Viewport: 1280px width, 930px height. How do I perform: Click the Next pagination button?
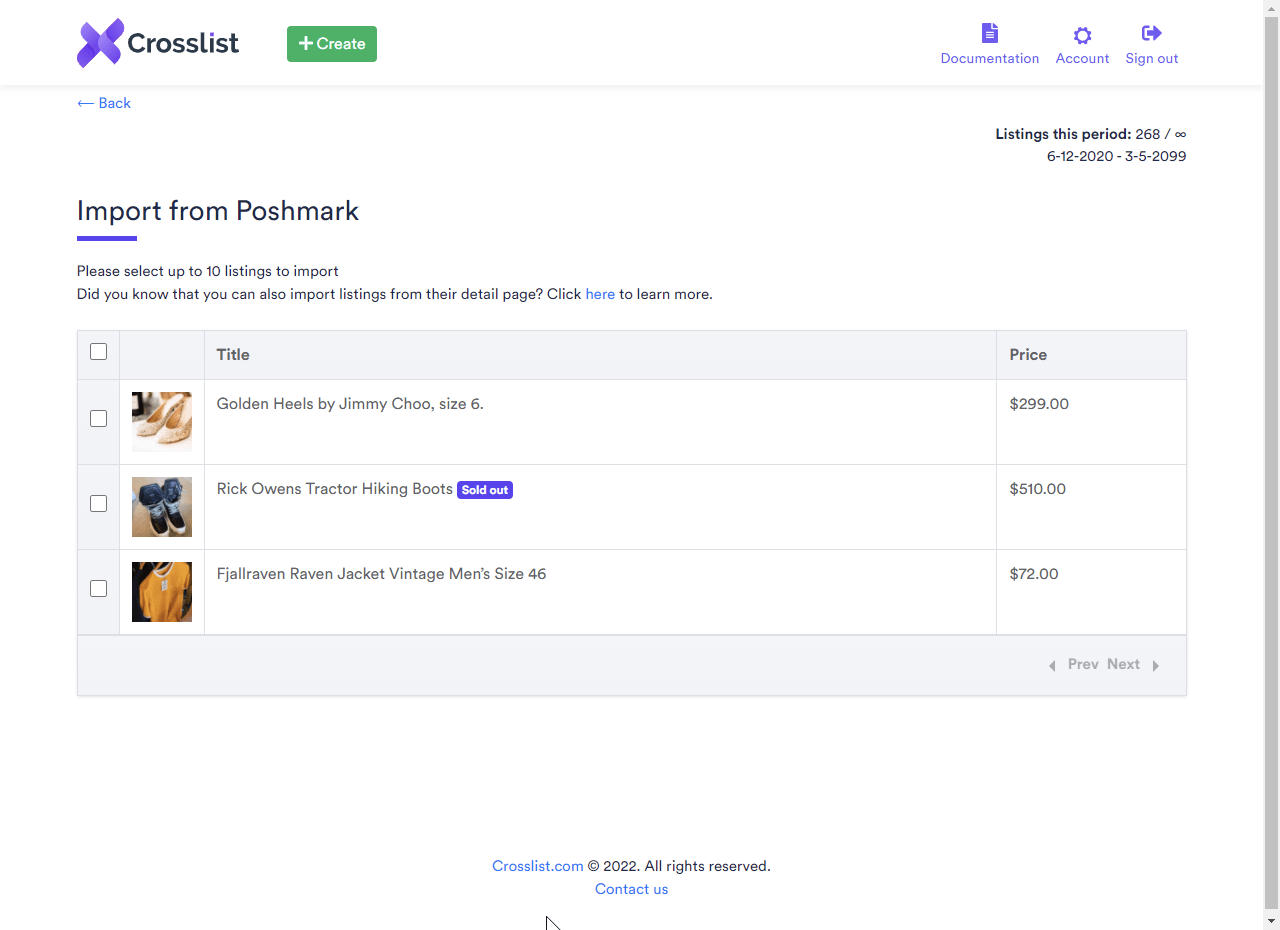click(1134, 664)
